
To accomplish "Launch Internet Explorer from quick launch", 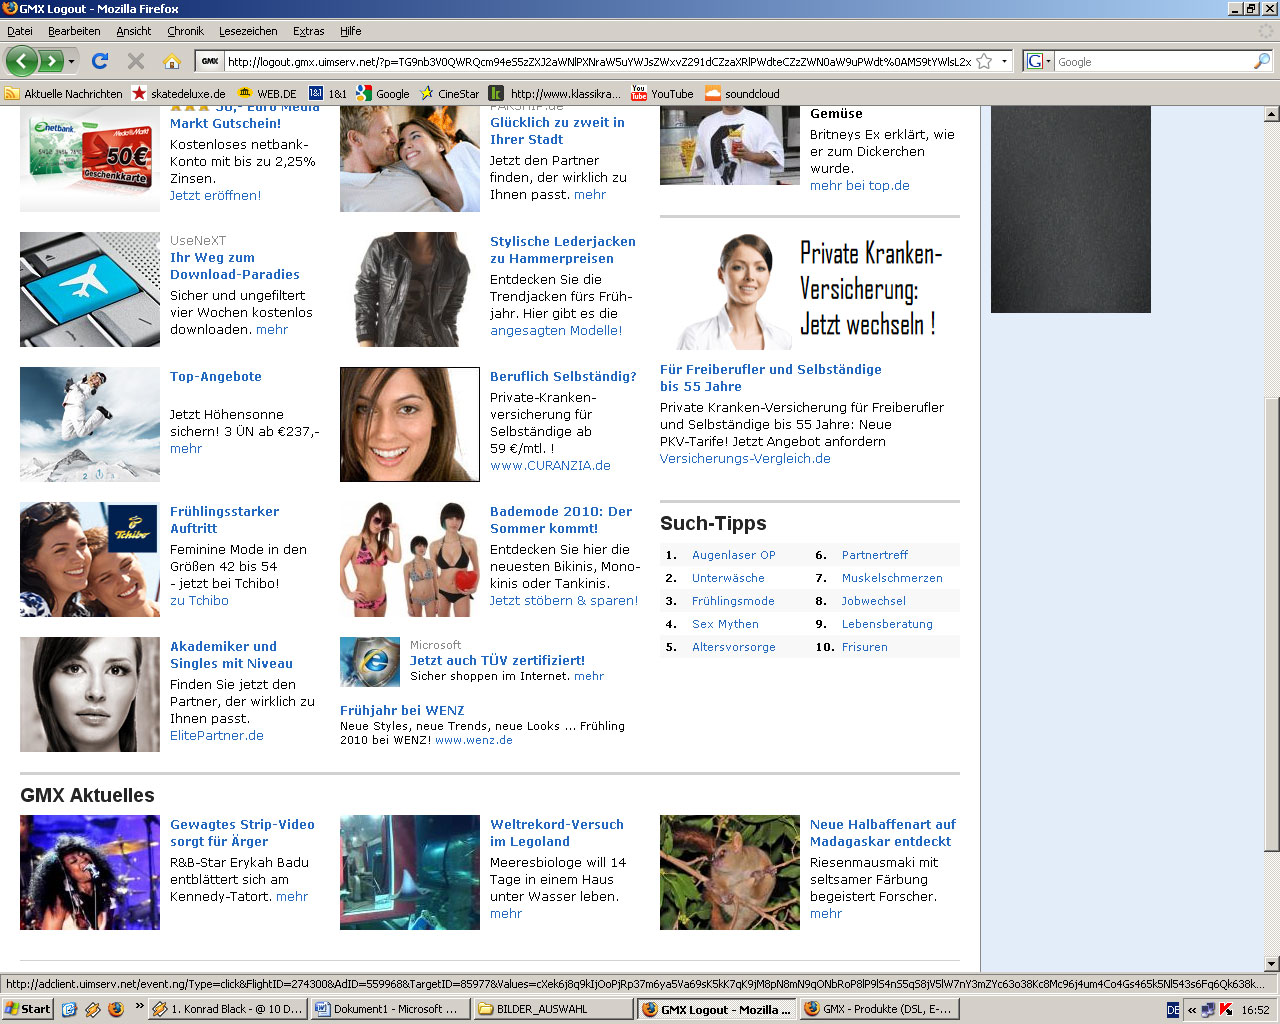I will pyautogui.click(x=69, y=1009).
